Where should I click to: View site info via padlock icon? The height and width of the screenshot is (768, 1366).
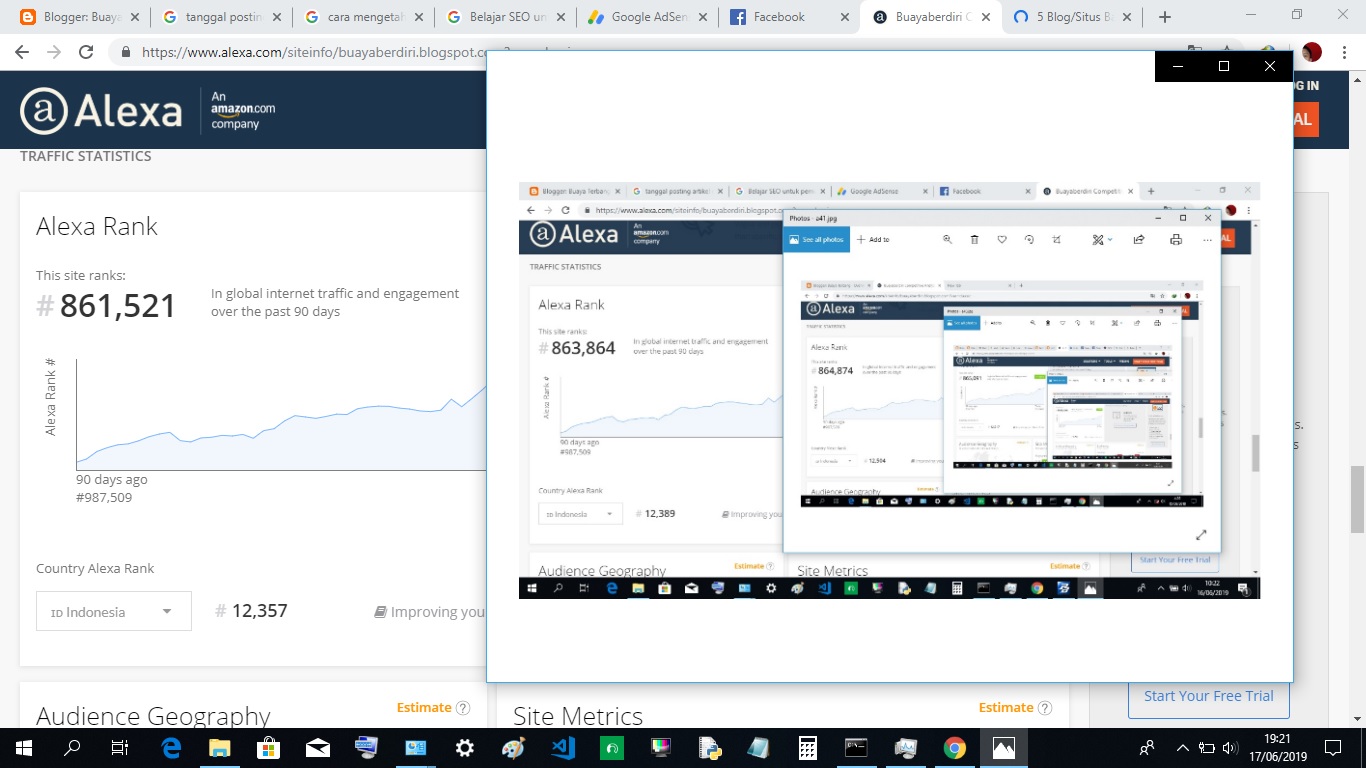click(x=126, y=53)
